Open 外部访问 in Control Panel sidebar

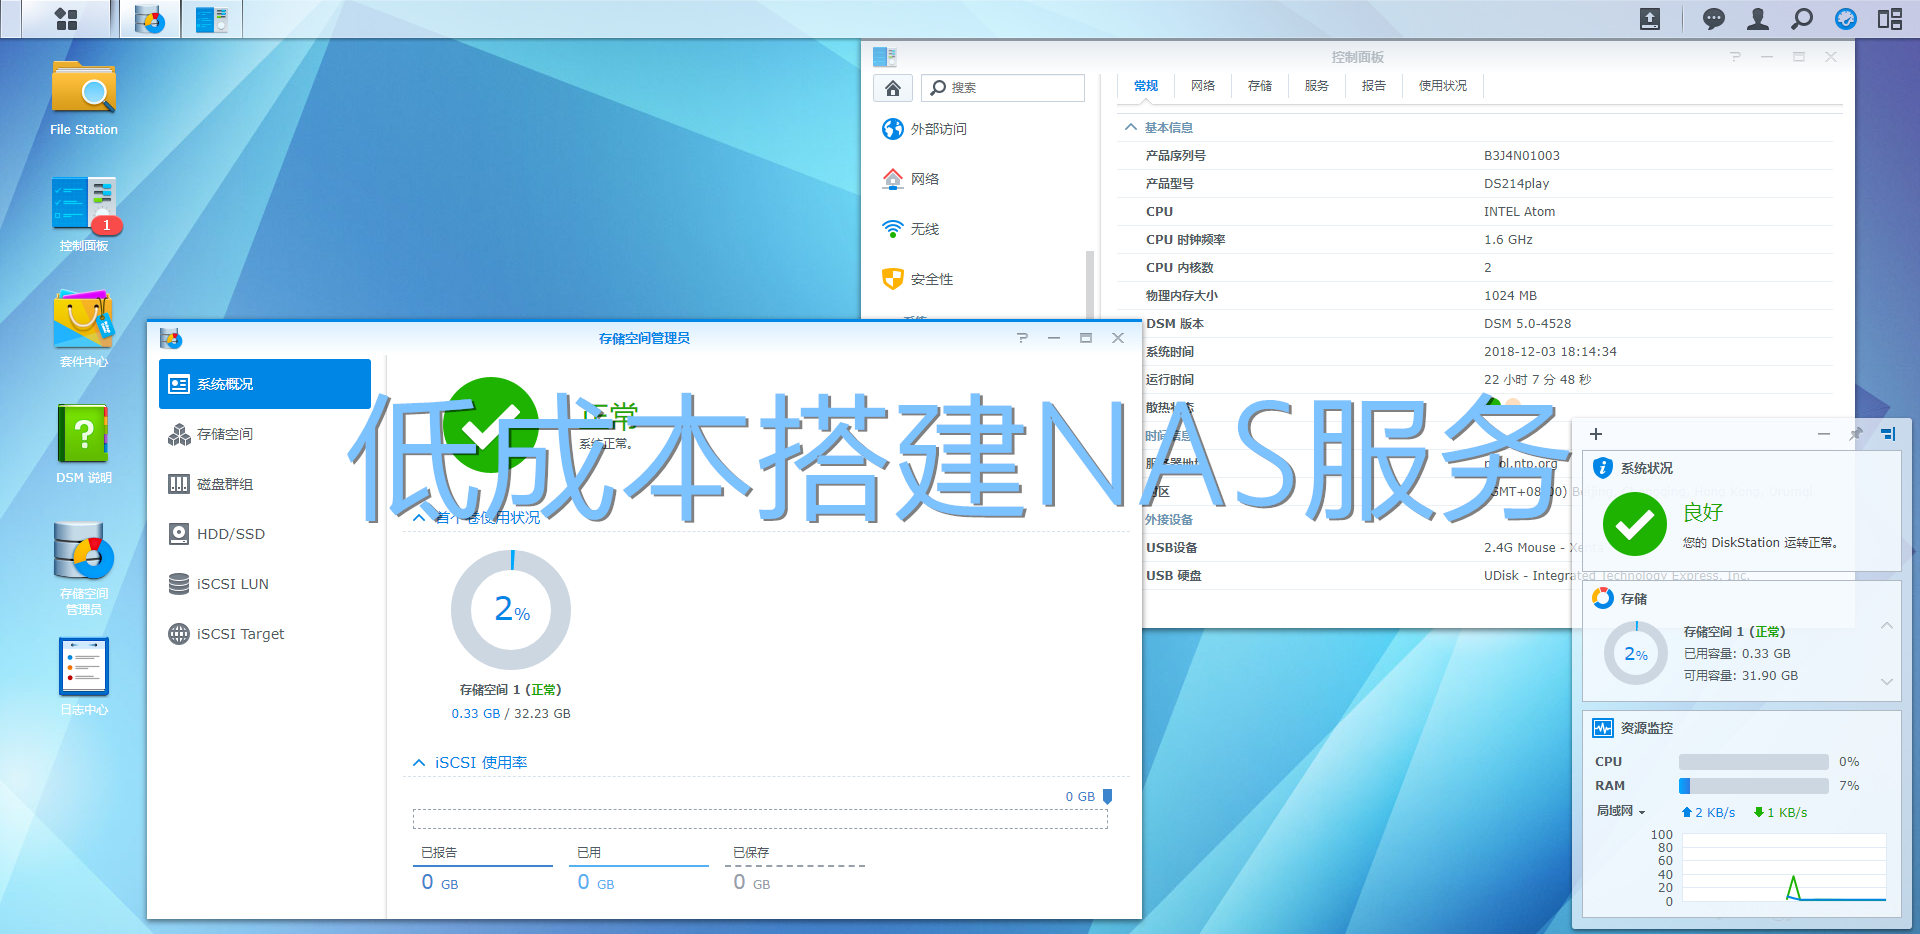tap(925, 129)
